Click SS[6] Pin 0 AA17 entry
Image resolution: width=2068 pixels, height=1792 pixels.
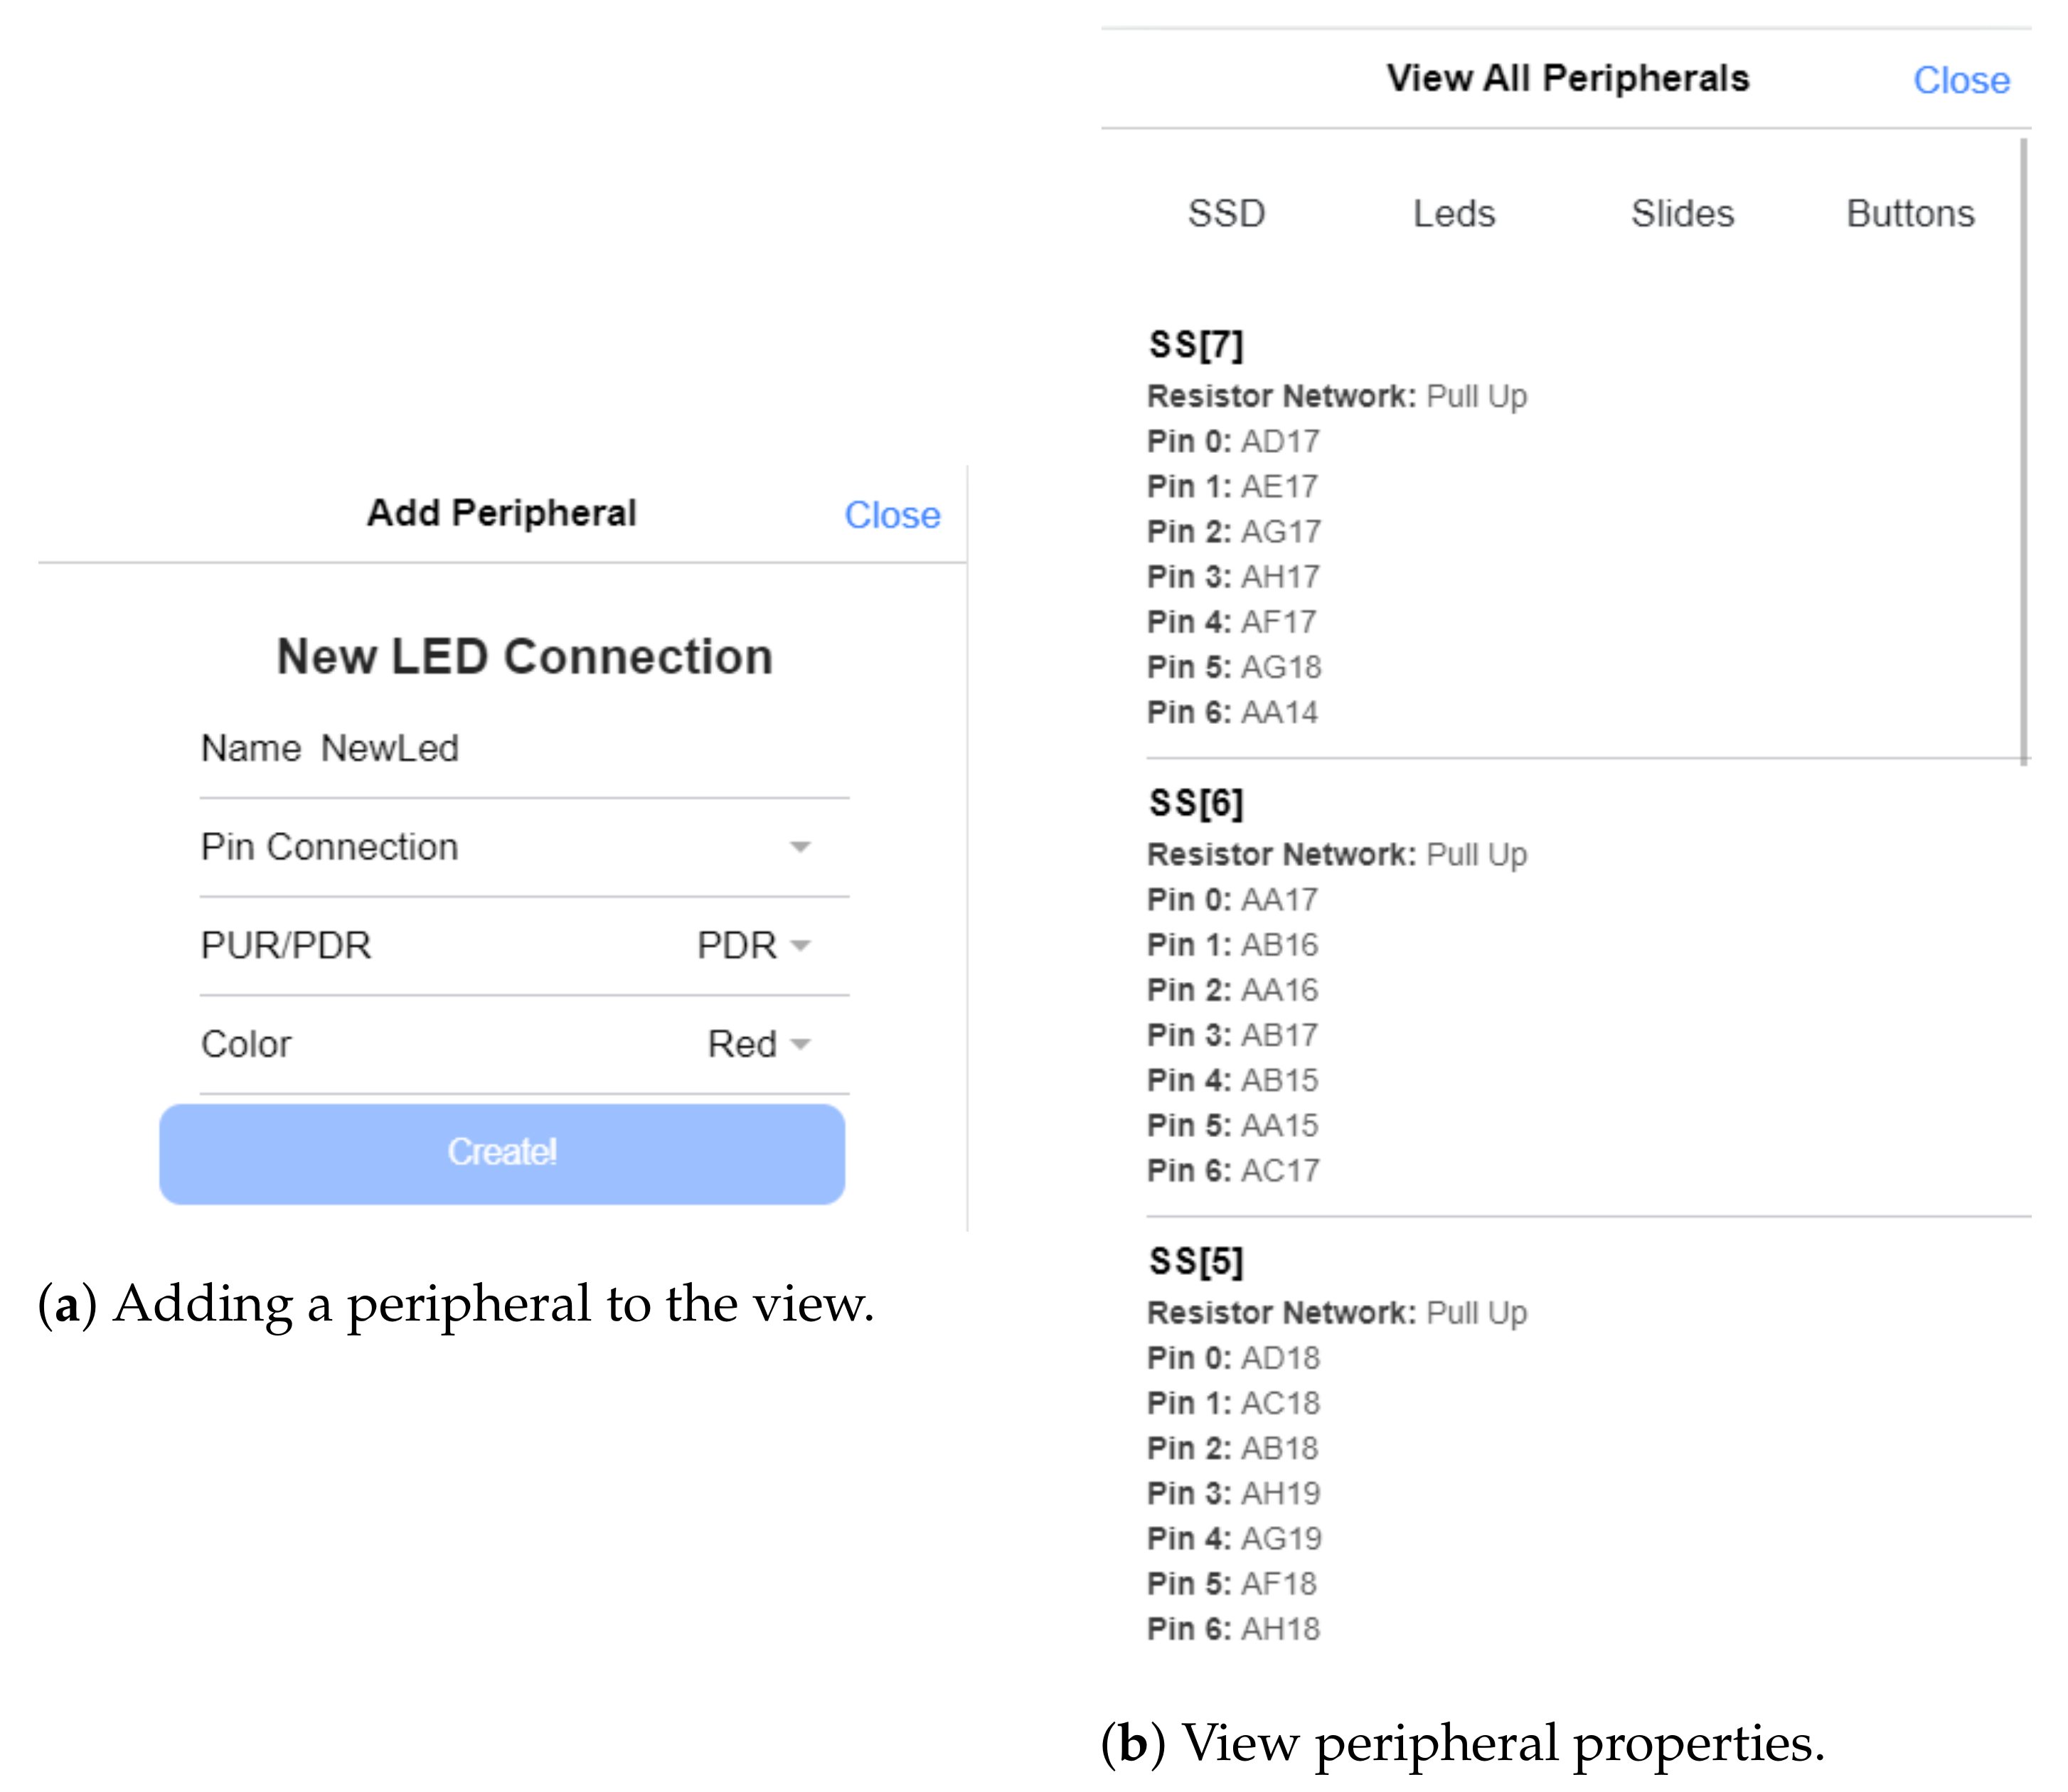1232,900
